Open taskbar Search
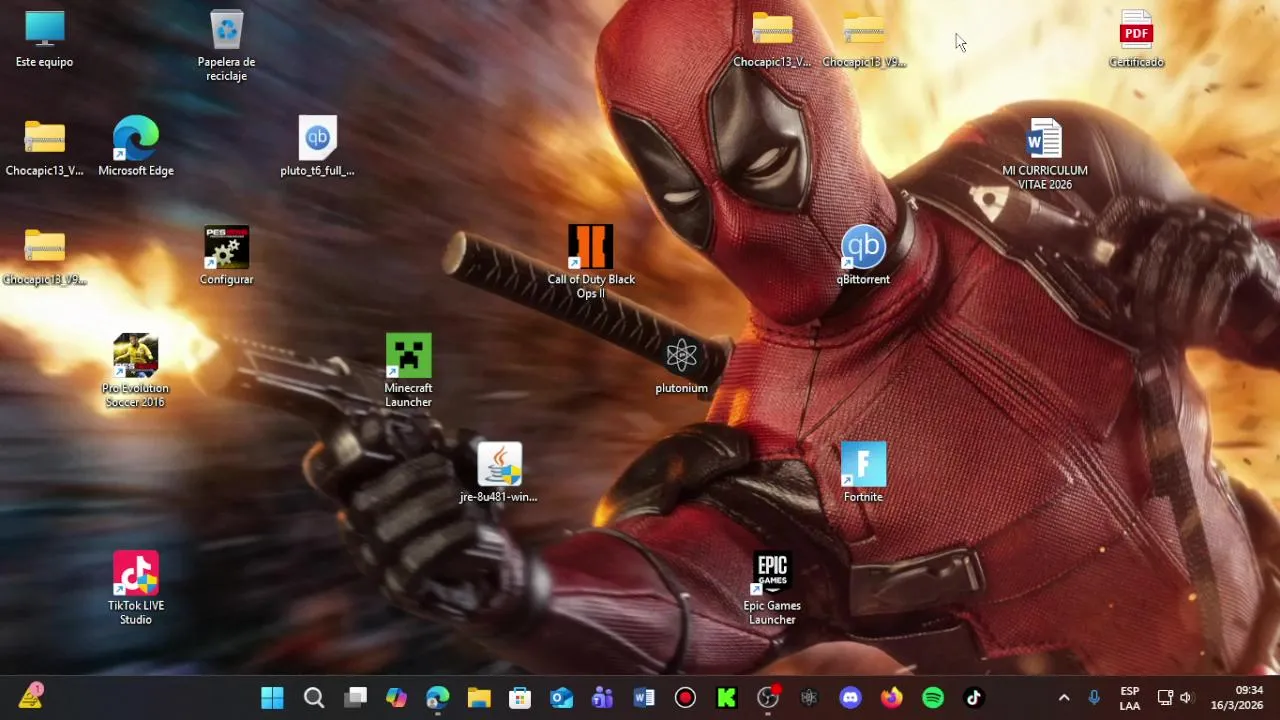 click(x=314, y=698)
